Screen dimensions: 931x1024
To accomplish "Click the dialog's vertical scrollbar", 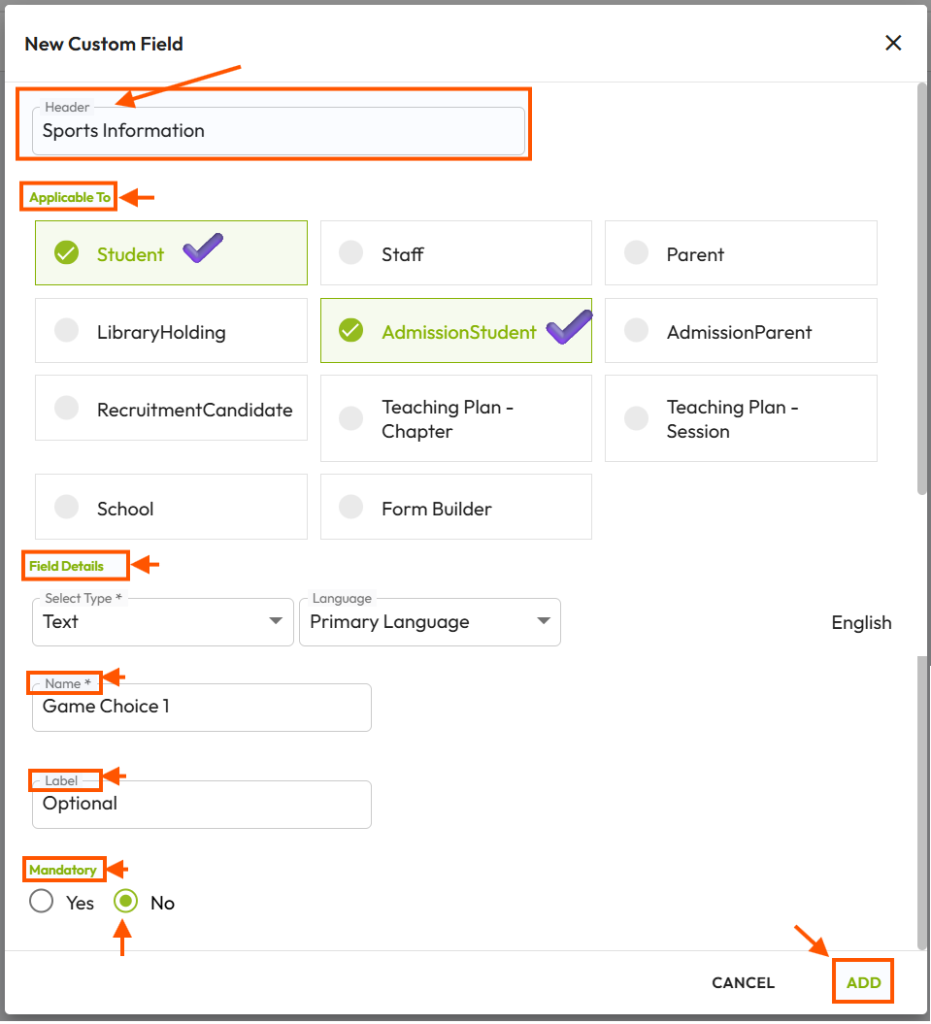I will pyautogui.click(x=921, y=287).
